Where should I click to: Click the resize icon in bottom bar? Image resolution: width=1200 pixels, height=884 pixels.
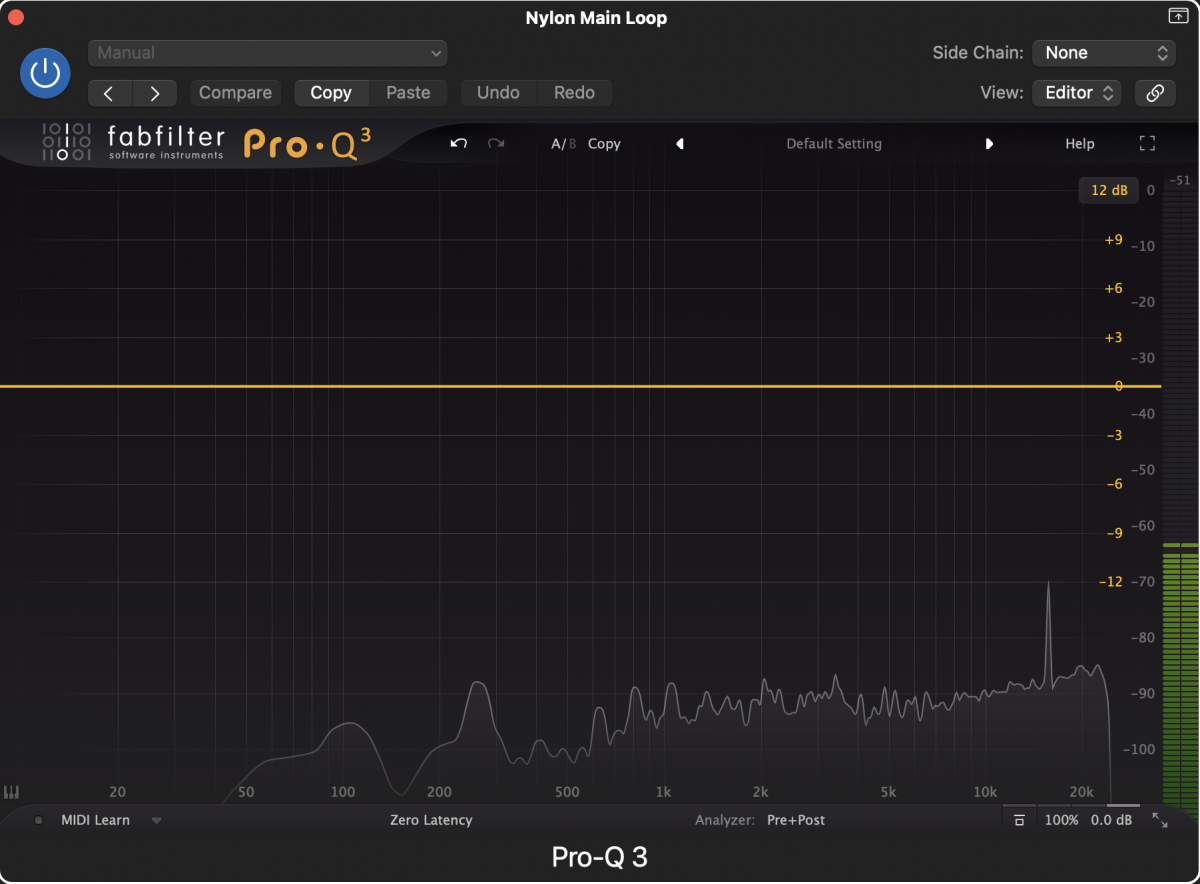pos(1160,820)
